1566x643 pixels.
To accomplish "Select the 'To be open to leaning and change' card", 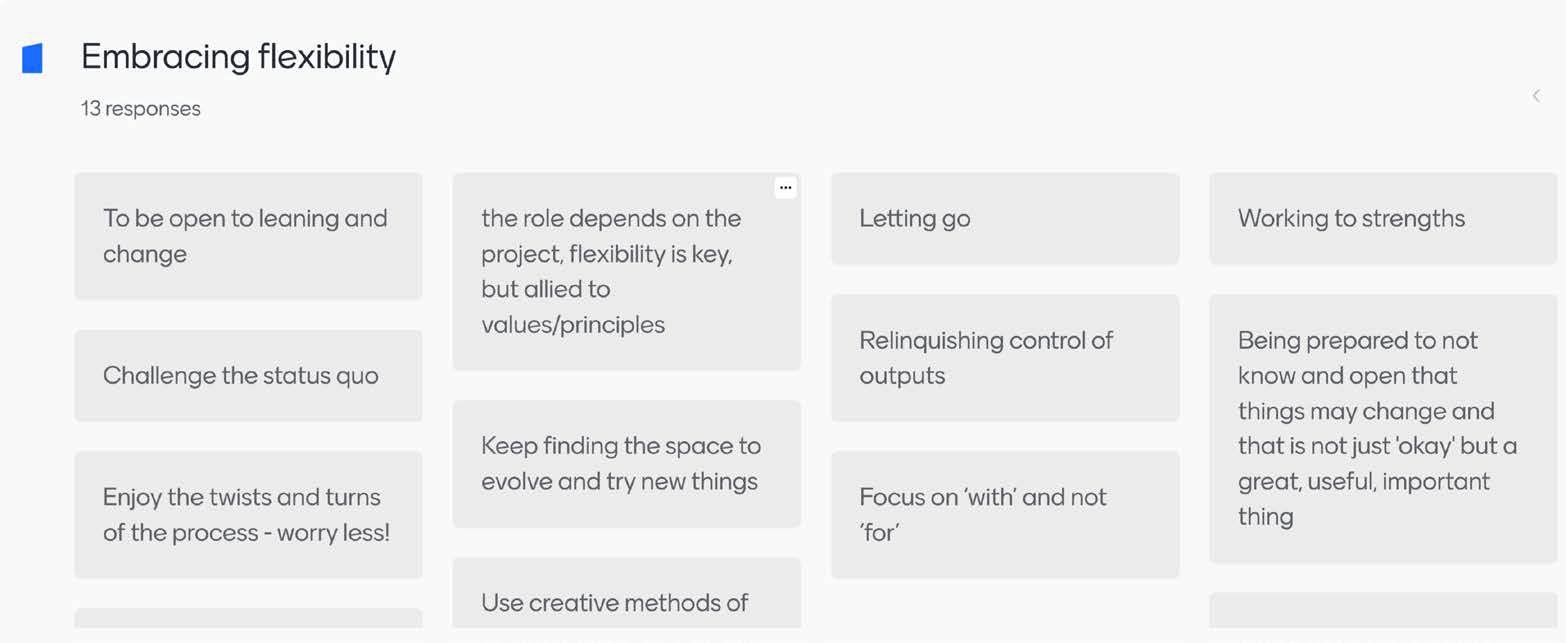I will click(x=248, y=236).
